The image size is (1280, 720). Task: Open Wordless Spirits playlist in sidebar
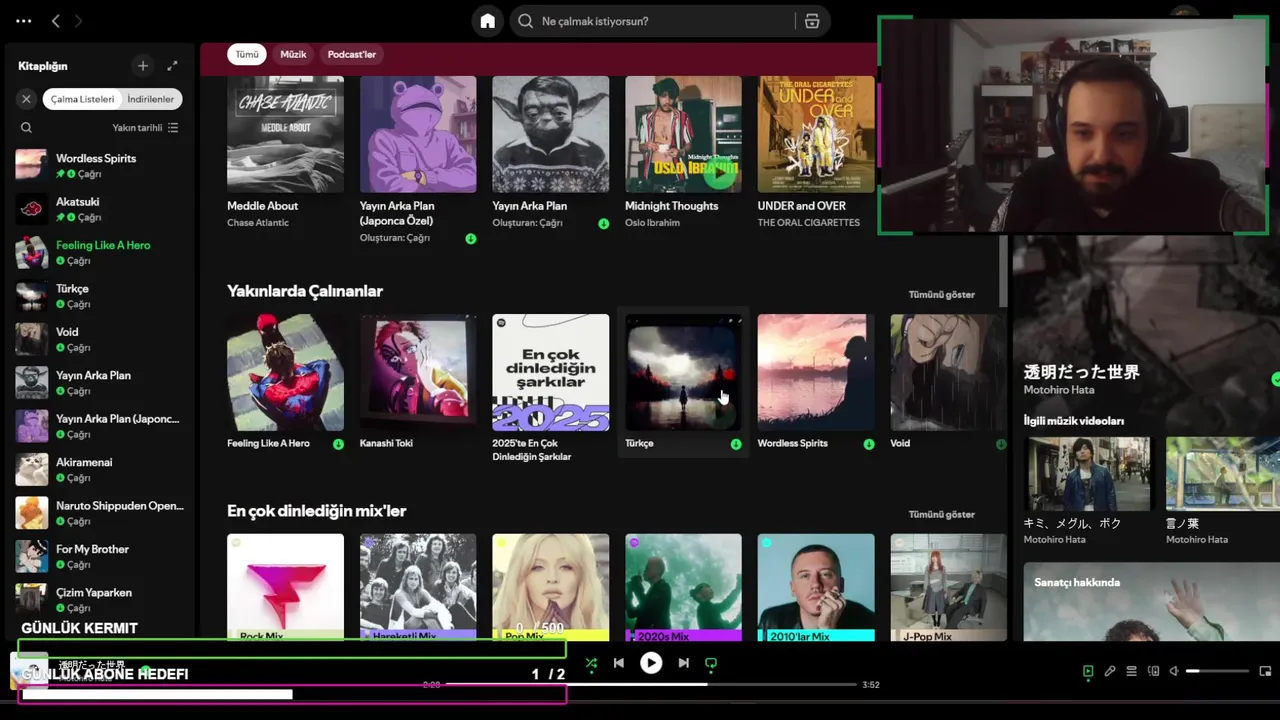(100, 166)
